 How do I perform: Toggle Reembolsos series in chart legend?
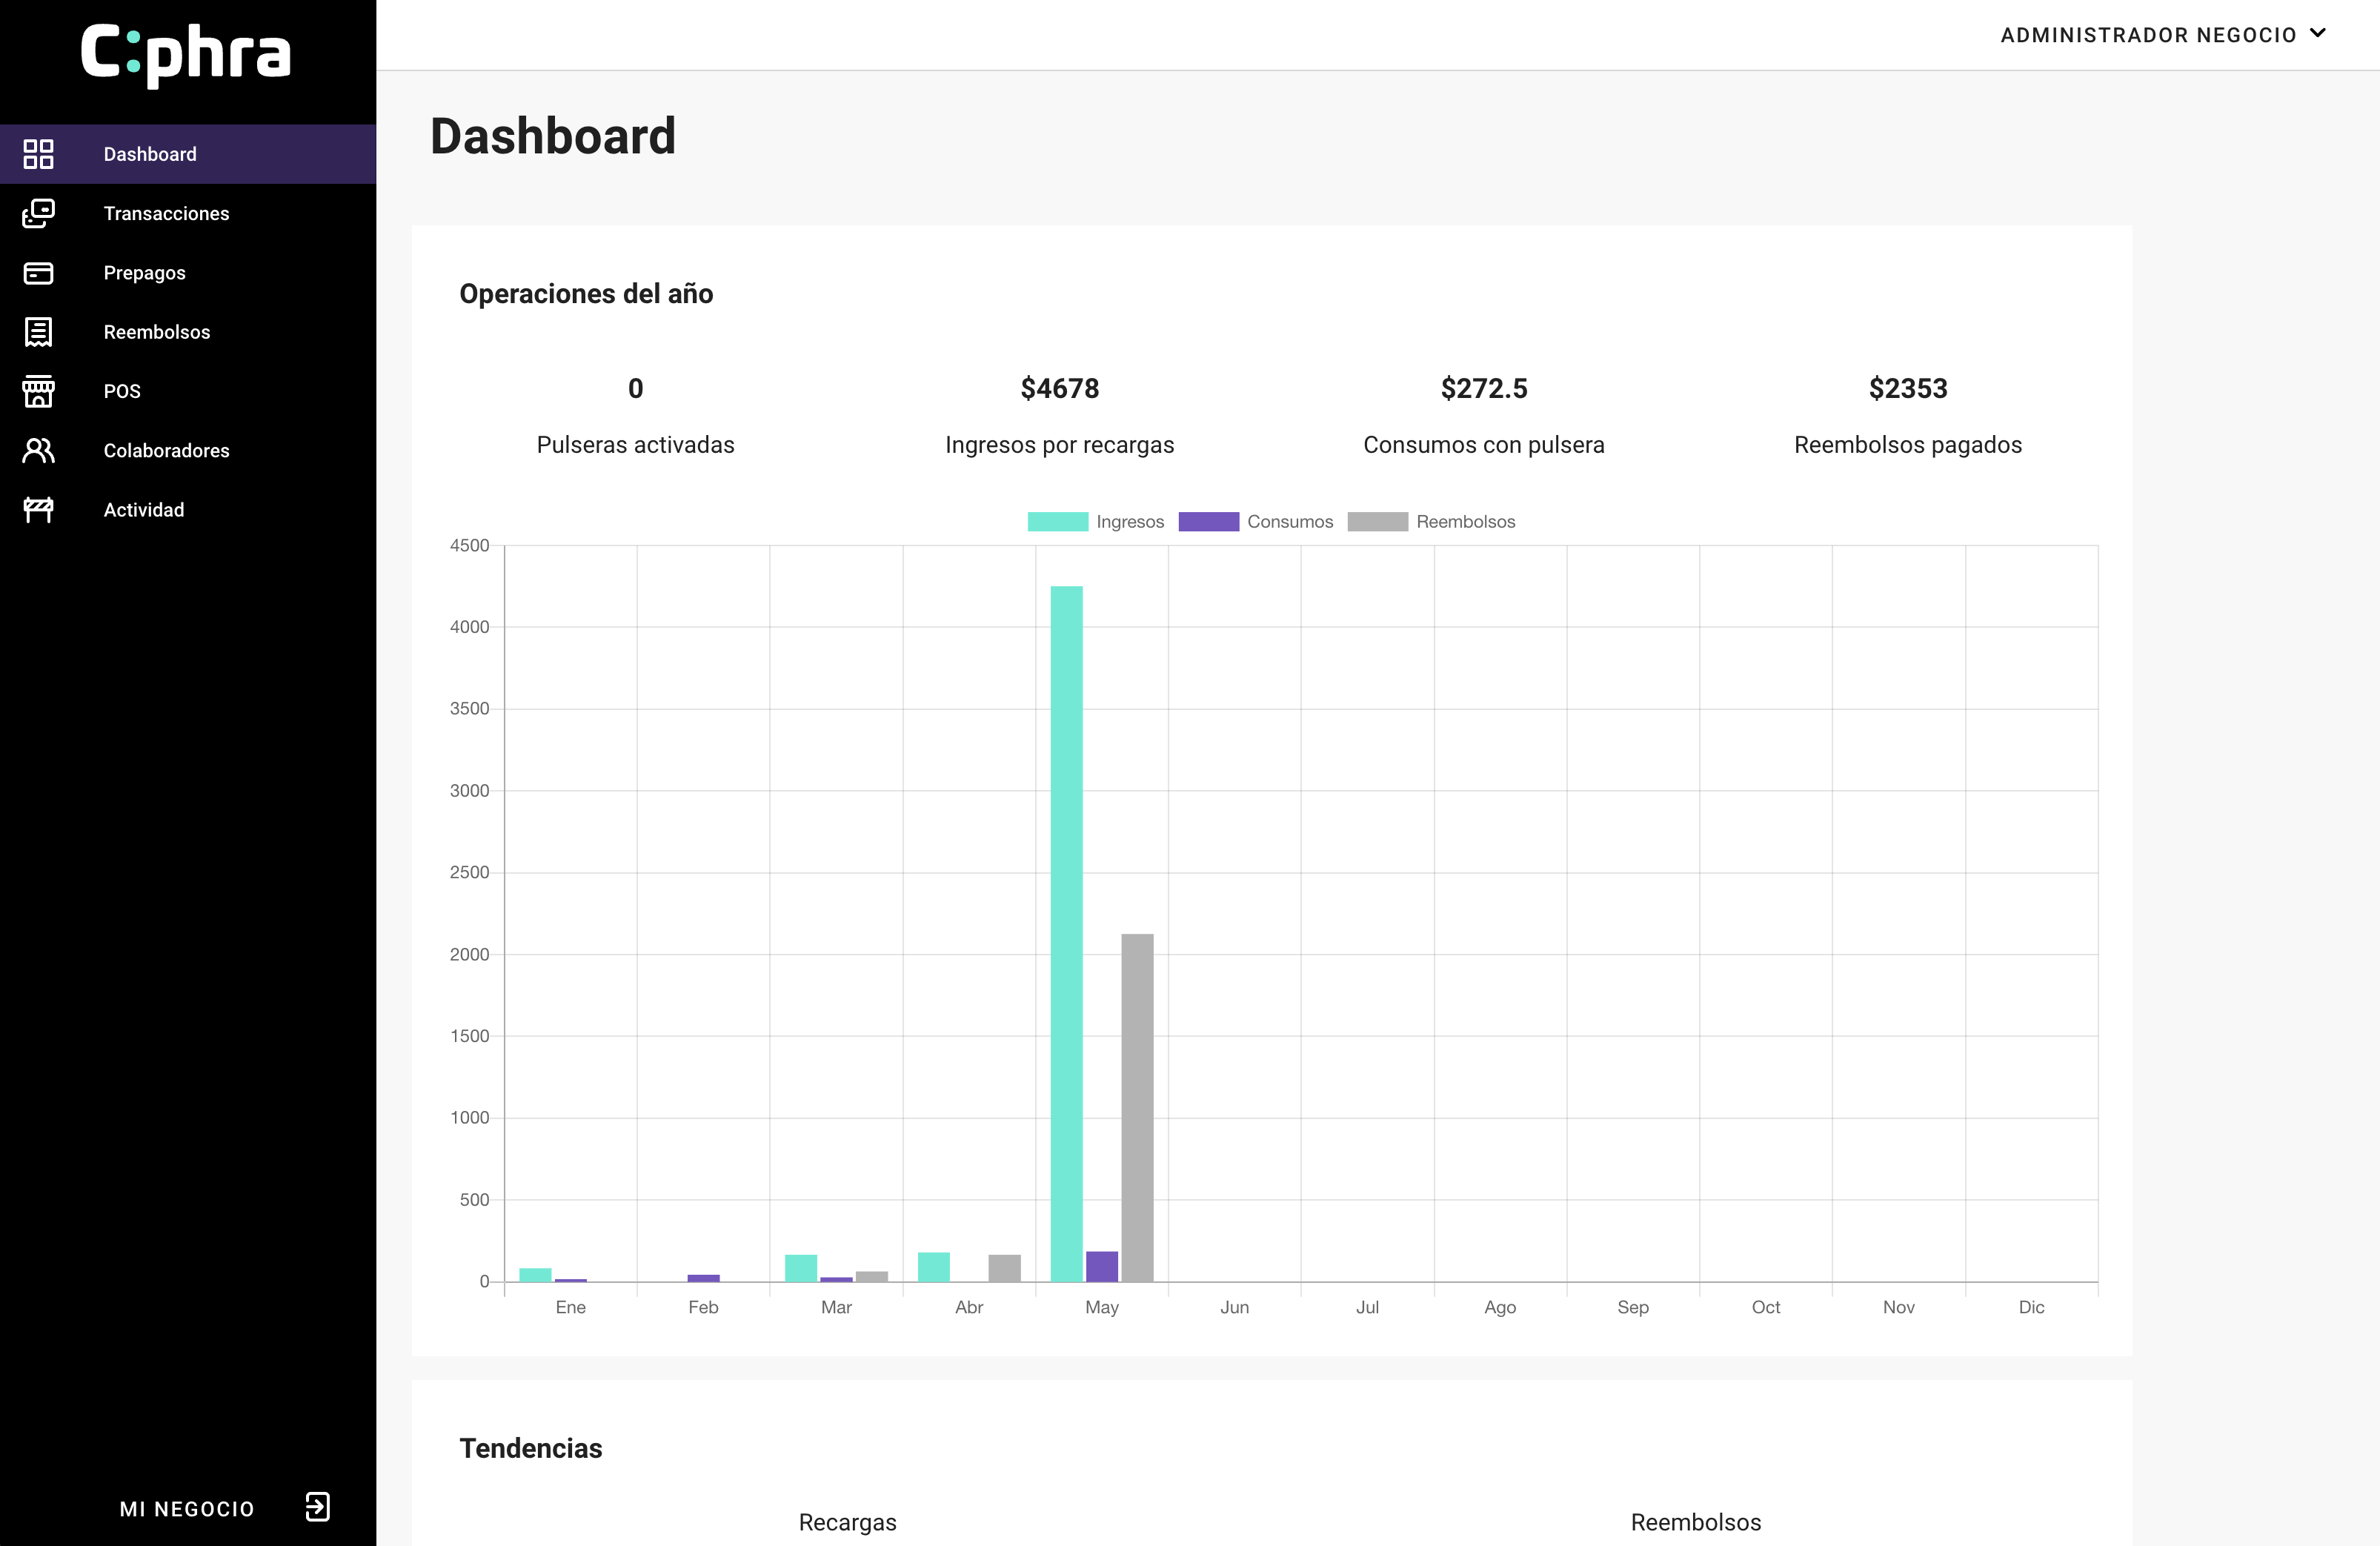coord(1464,522)
